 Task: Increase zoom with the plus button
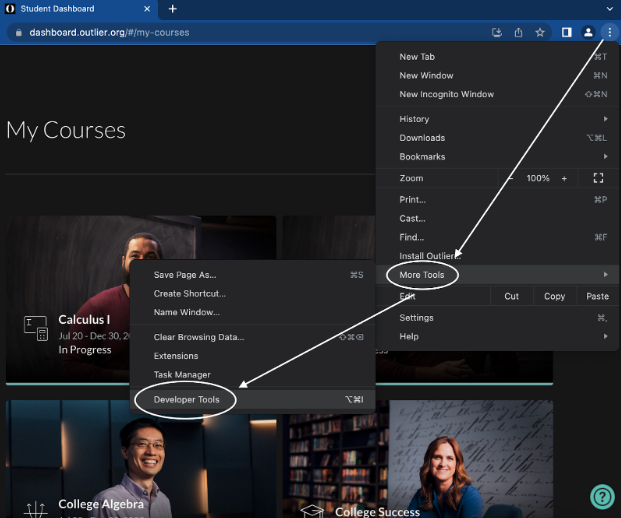coord(564,179)
